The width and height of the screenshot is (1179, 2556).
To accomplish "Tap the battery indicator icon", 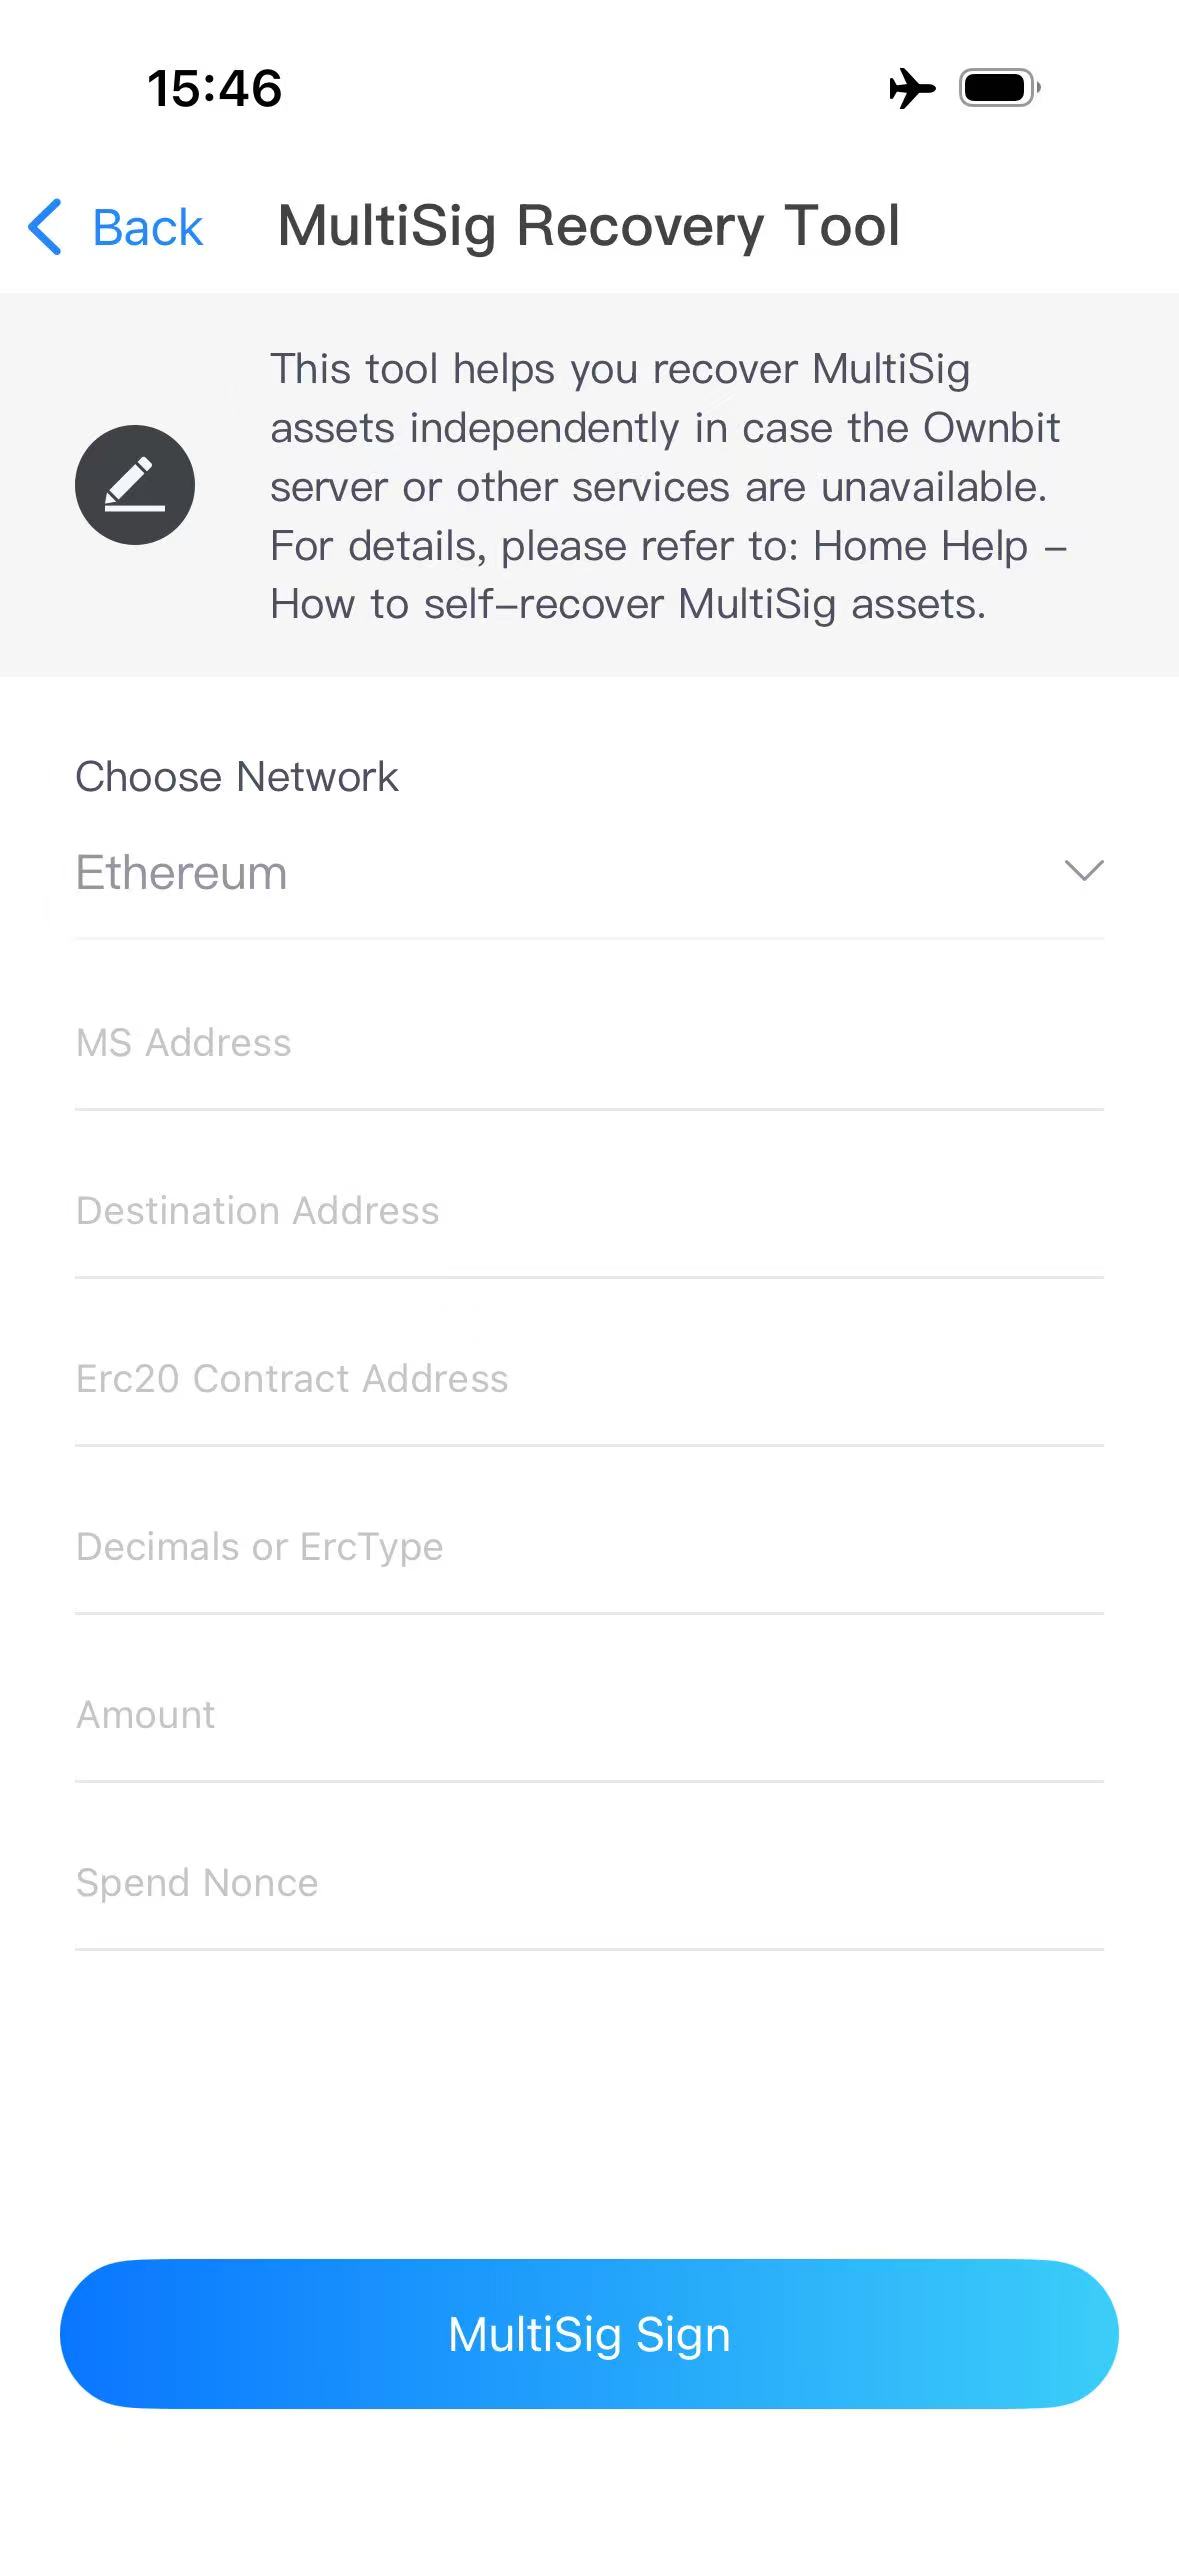I will [999, 88].
